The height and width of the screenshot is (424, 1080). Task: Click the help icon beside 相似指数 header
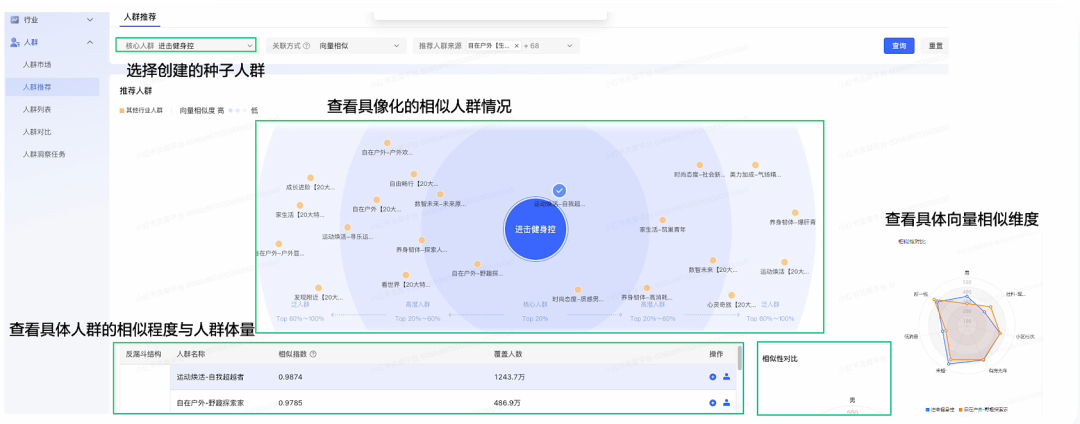click(314, 354)
